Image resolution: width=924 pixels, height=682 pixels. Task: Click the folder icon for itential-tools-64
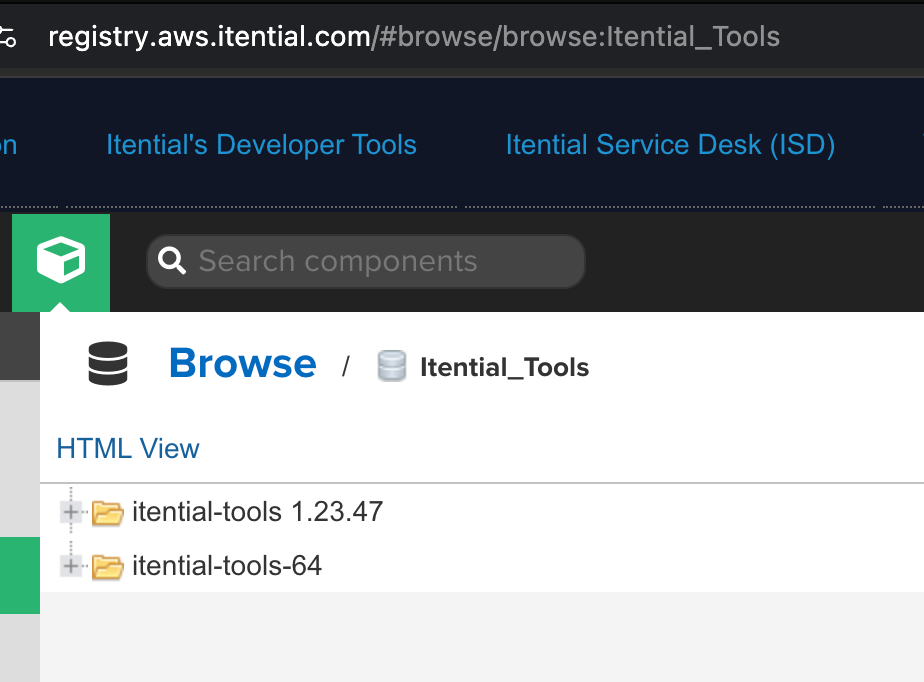point(107,567)
